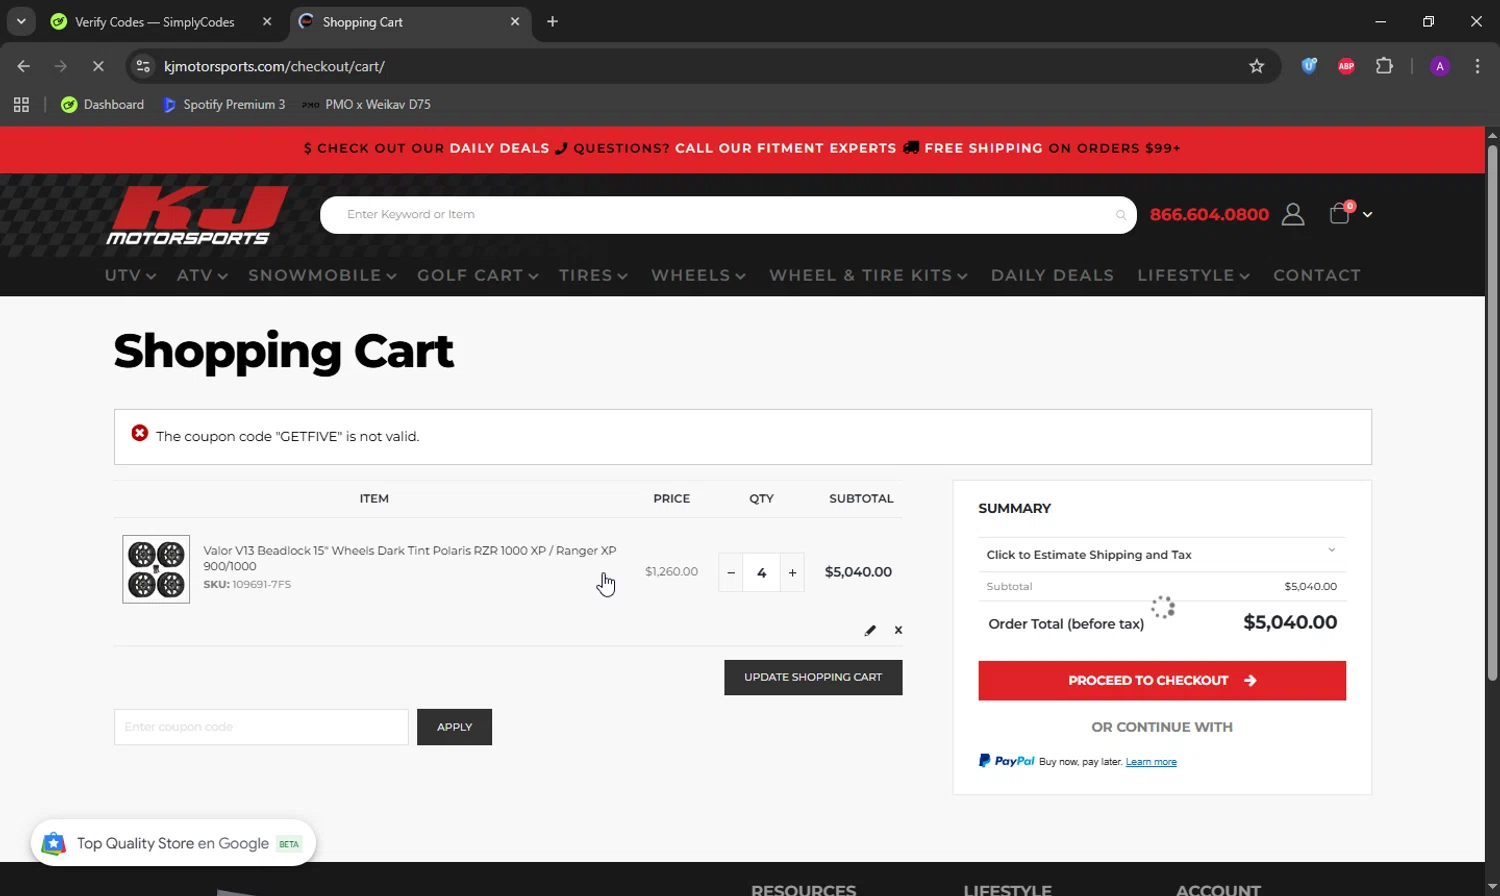This screenshot has width=1500, height=896.
Task: Close the Verify Codes tab
Action: coord(267,22)
